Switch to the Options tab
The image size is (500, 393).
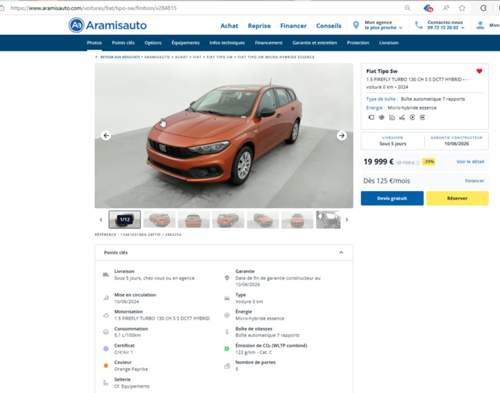(153, 43)
